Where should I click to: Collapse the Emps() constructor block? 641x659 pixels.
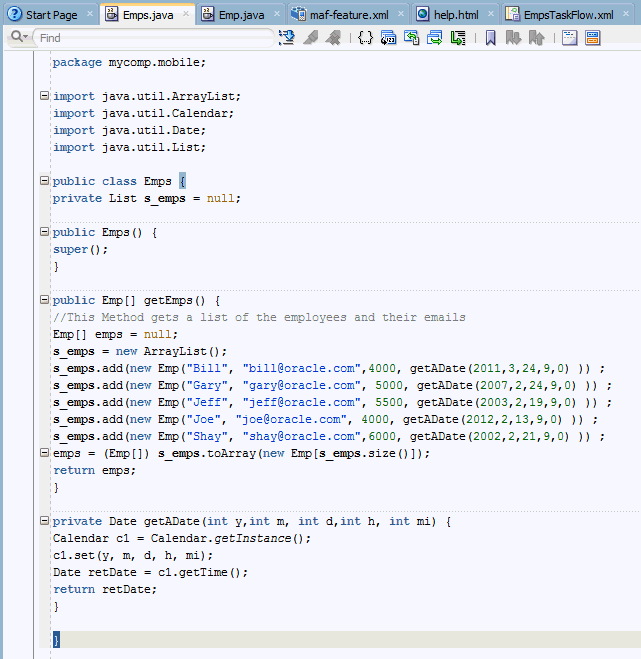[x=44, y=231]
